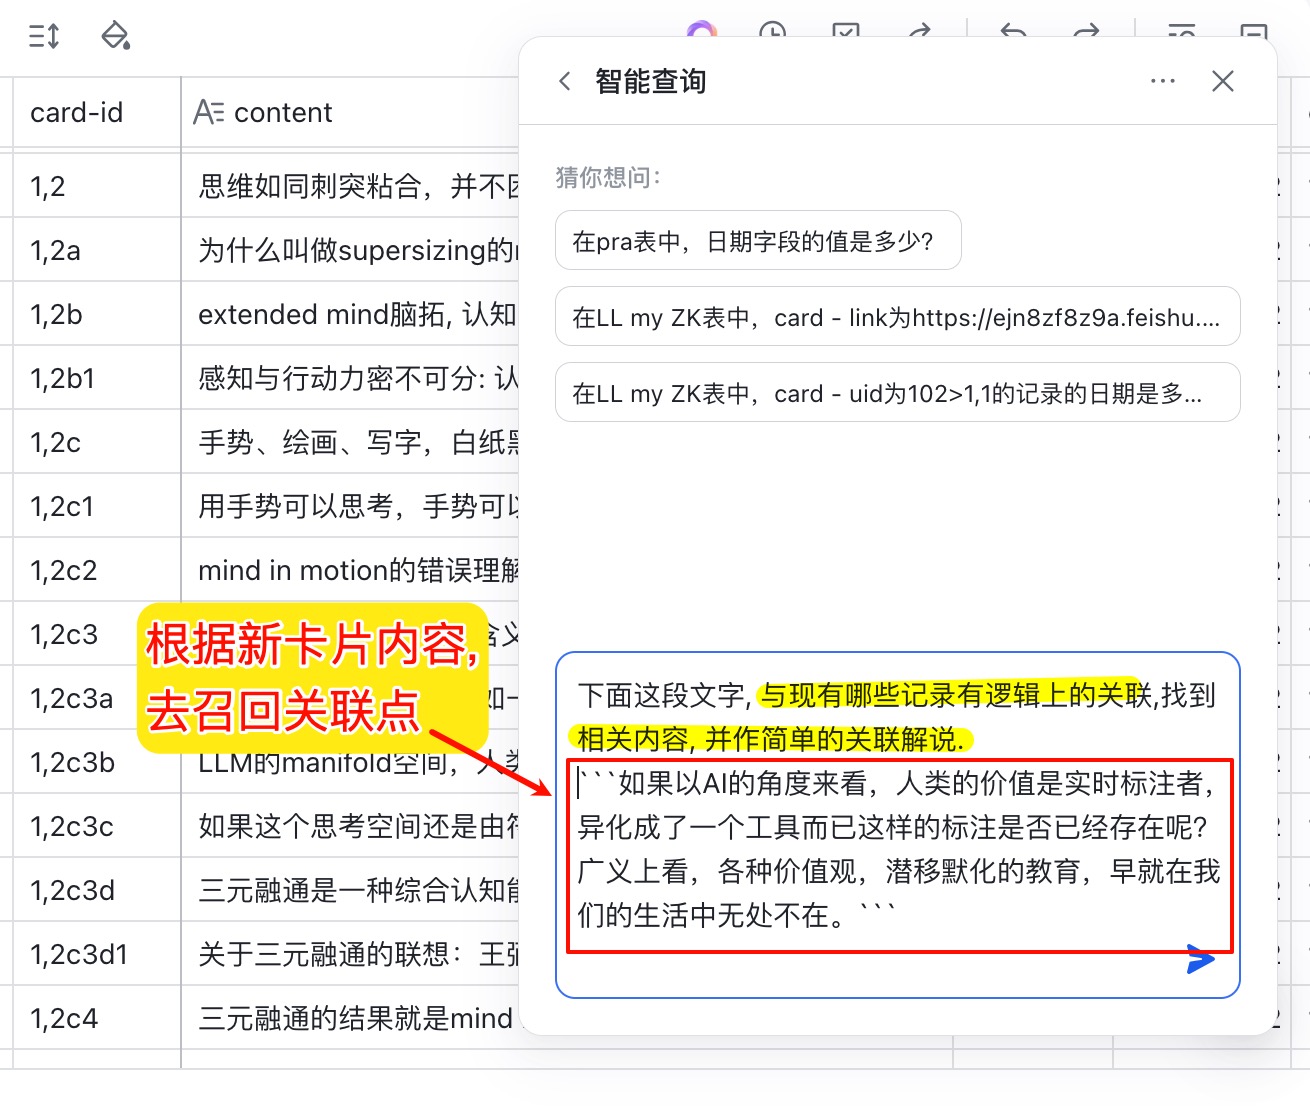Click the content column header

point(350,113)
